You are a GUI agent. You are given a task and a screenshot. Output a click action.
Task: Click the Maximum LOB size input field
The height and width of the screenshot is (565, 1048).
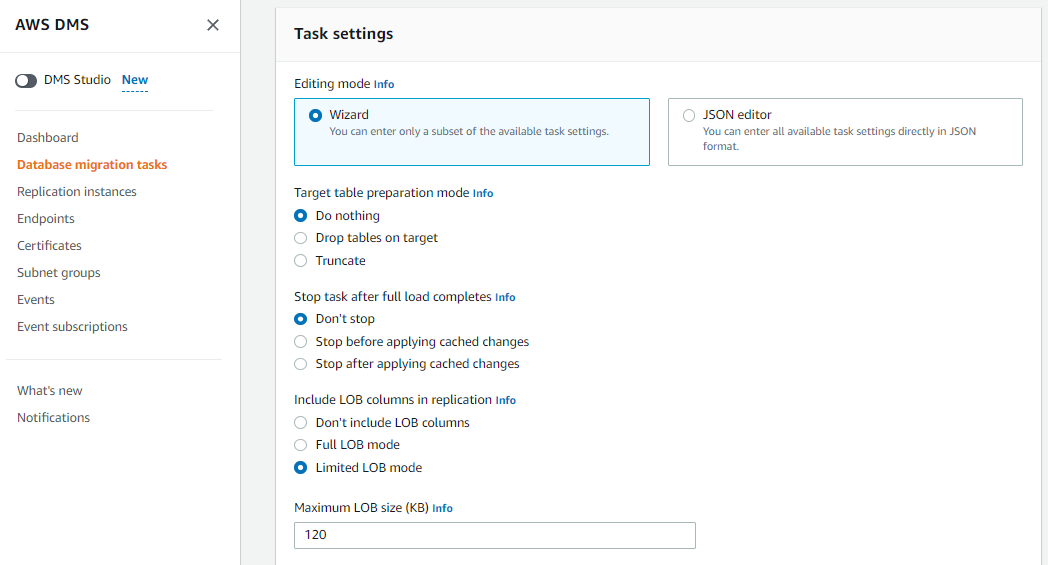coord(494,535)
